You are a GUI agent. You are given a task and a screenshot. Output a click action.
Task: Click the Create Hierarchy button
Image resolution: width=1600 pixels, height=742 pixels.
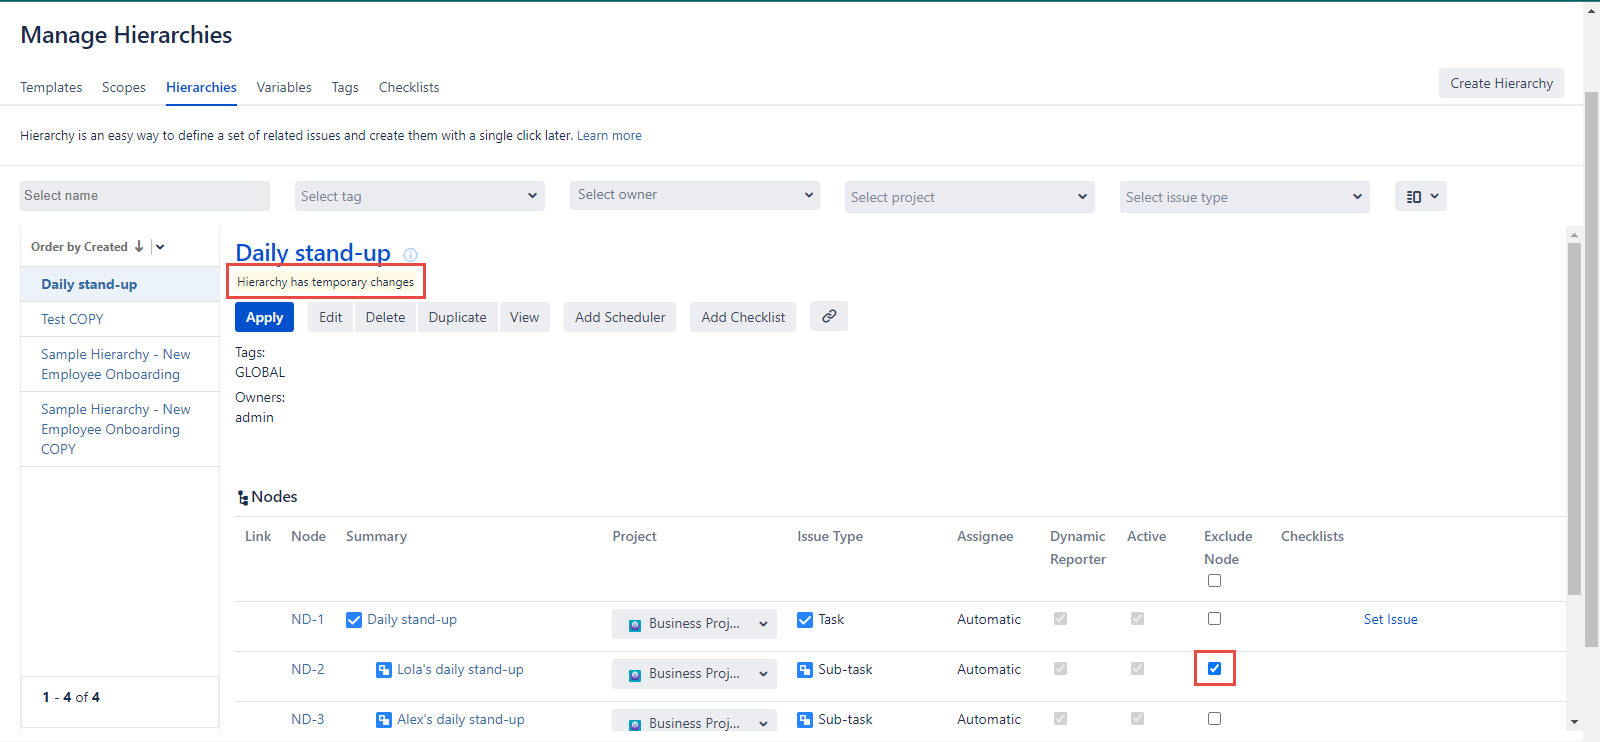tap(1501, 83)
